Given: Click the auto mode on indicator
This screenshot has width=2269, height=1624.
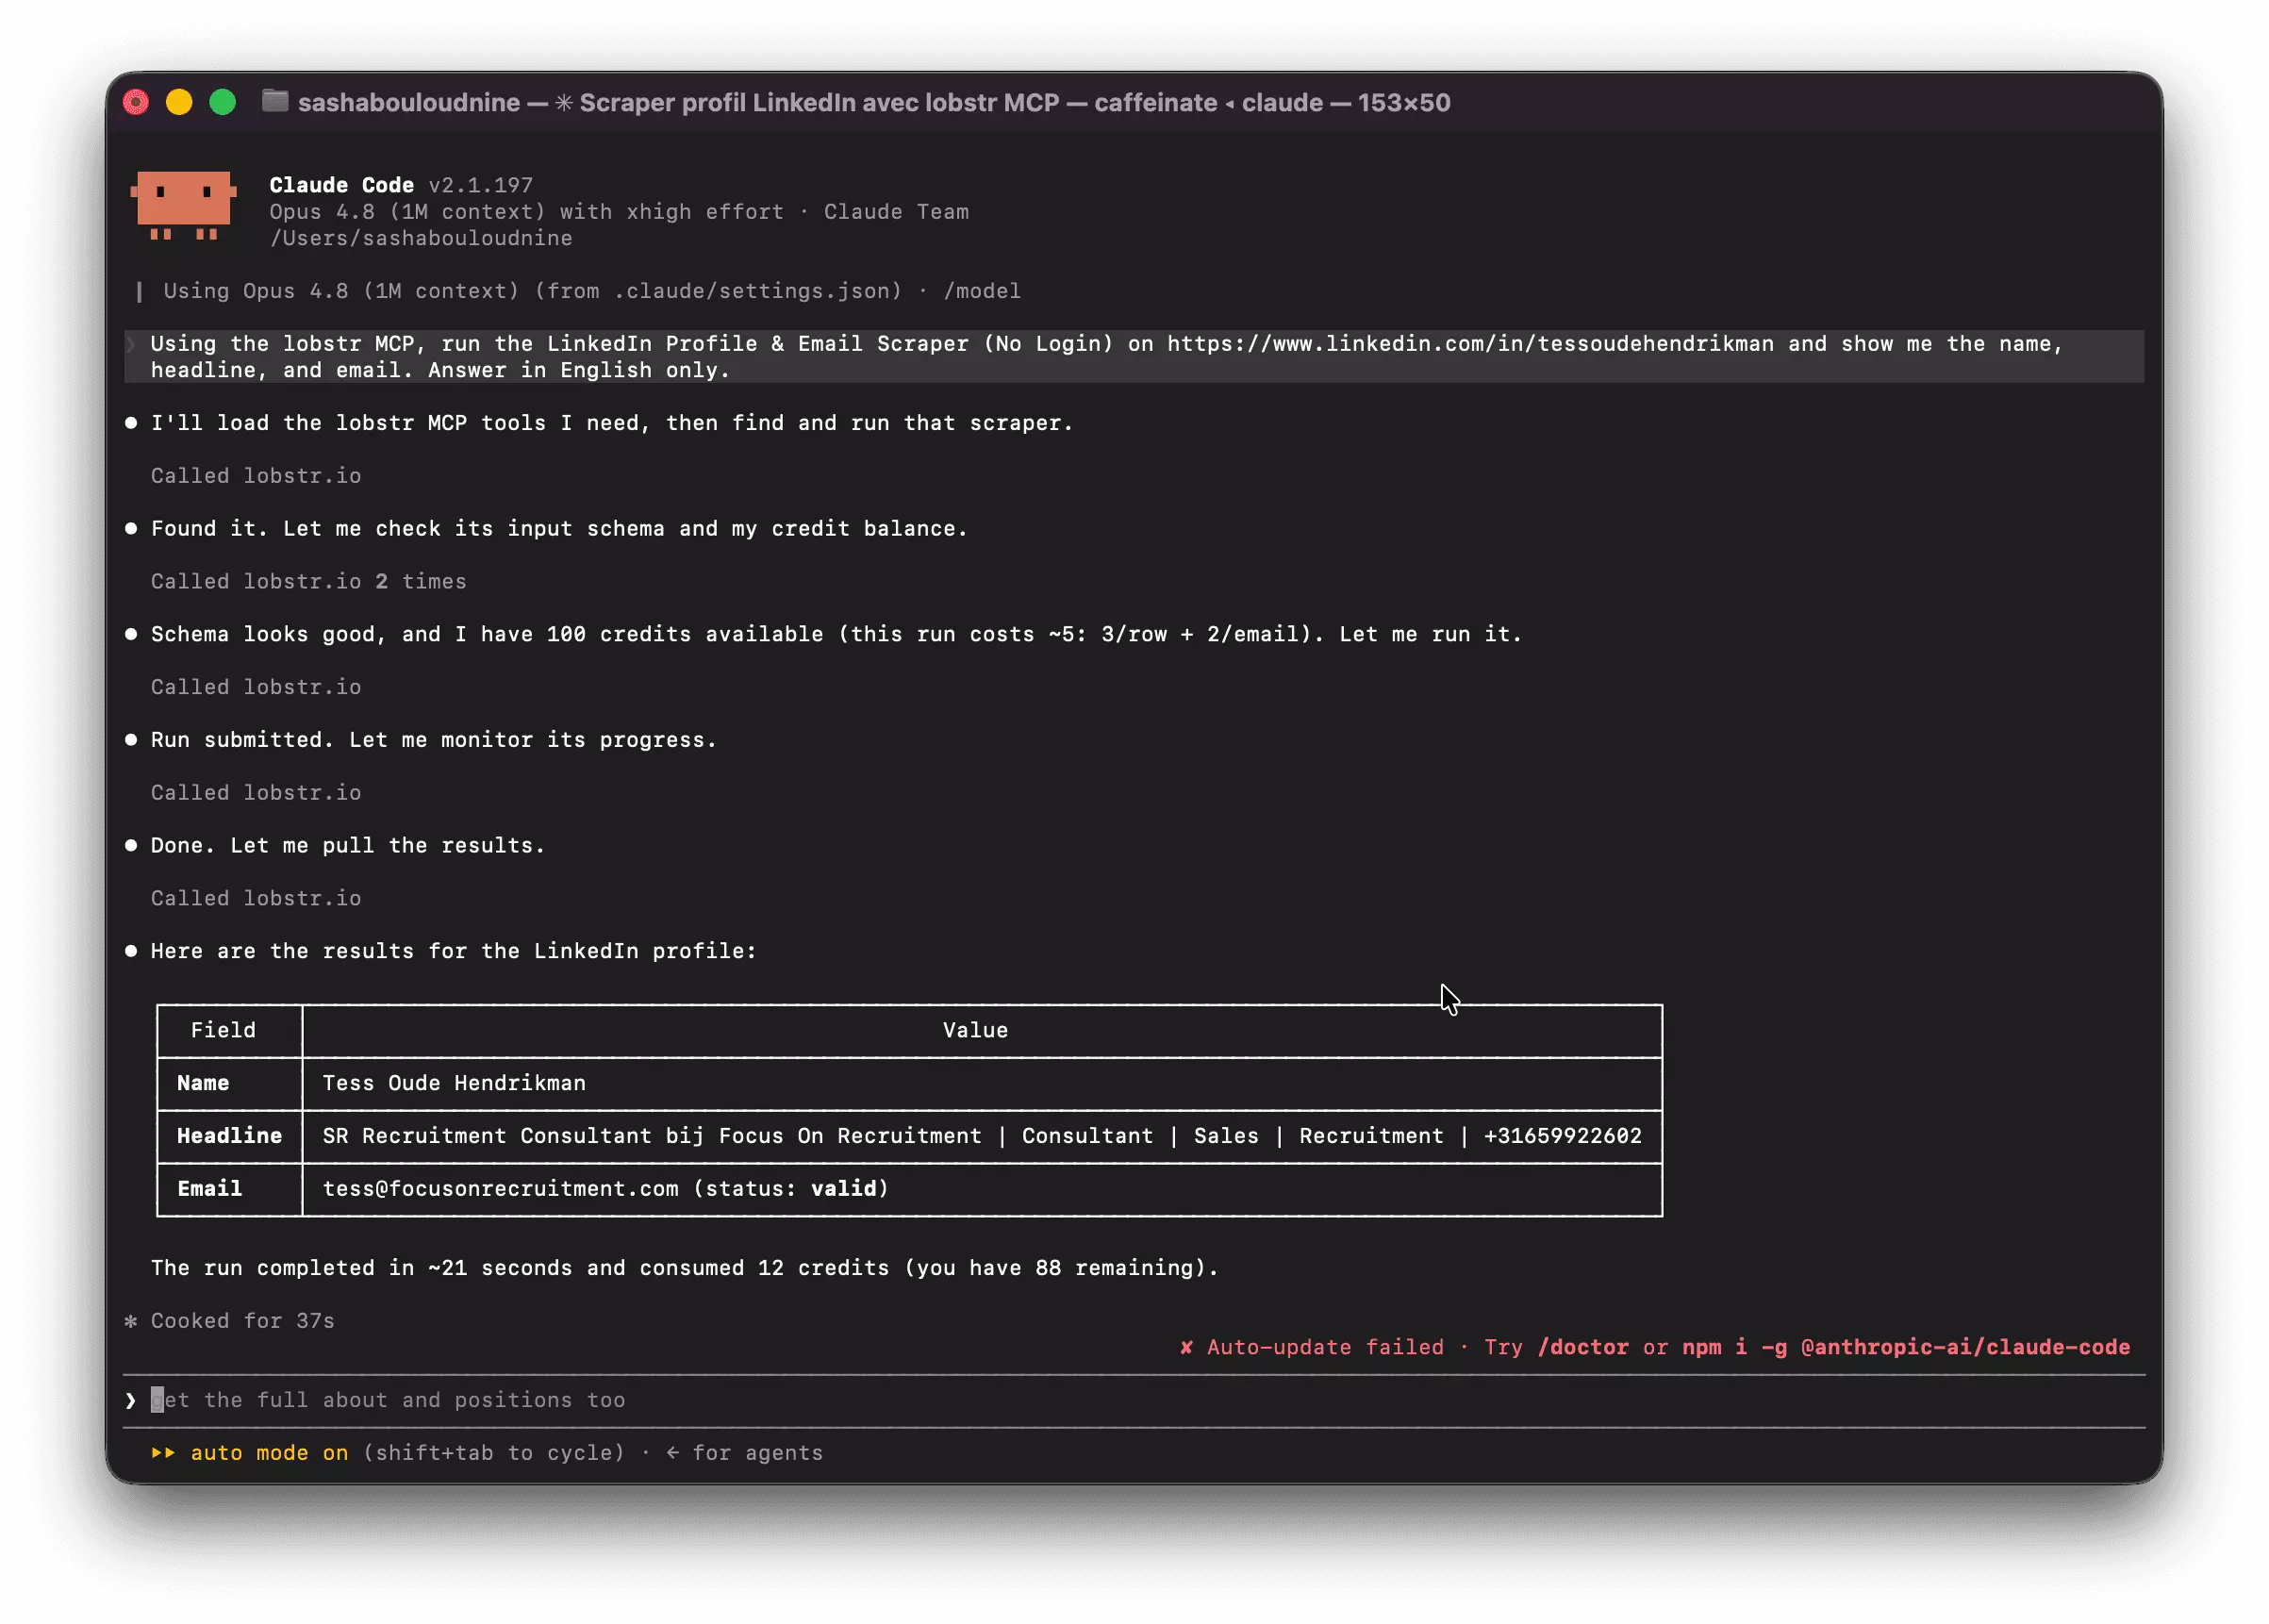Looking at the screenshot, I should 269,1452.
